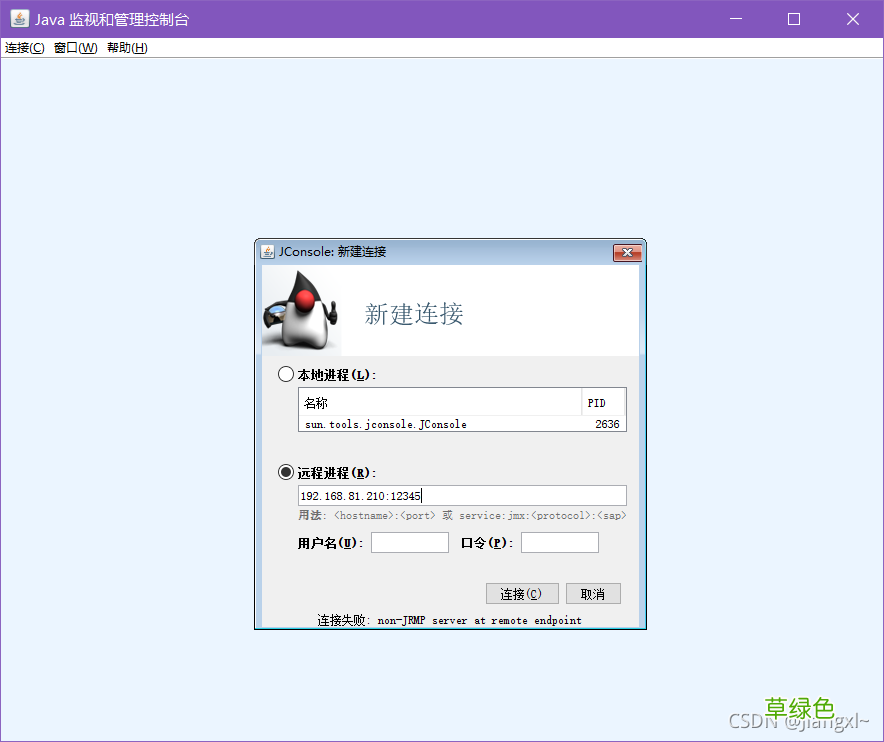Select the 远程进程(R) radio button
The image size is (884, 742).
[x=286, y=472]
